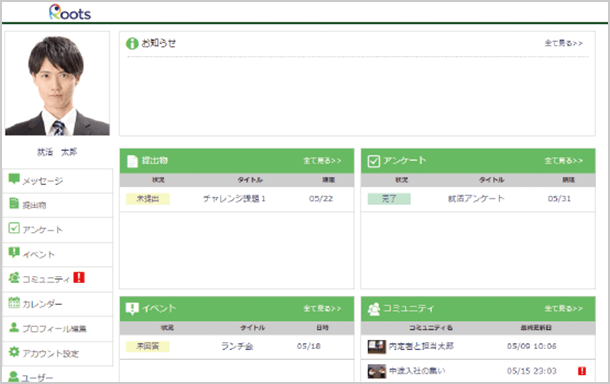The image size is (610, 384).
Task: Click the 就活 太郎 user name
Action: click(x=57, y=152)
